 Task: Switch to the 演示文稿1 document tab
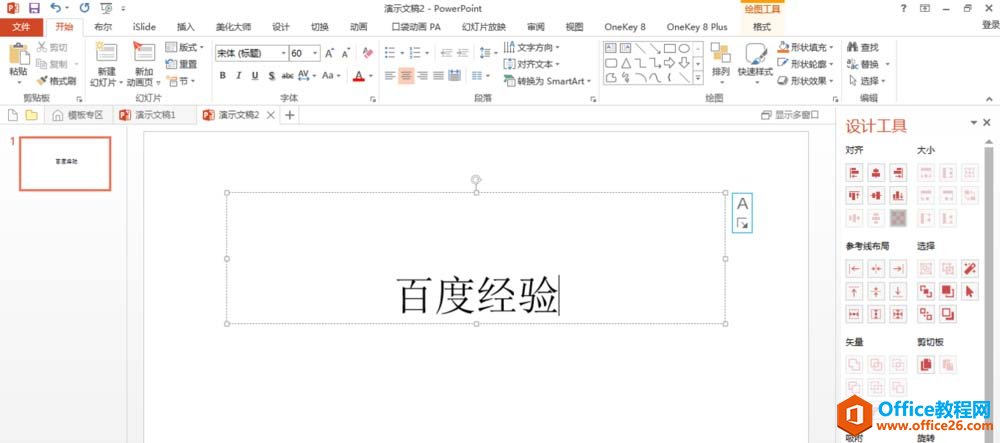pyautogui.click(x=154, y=115)
